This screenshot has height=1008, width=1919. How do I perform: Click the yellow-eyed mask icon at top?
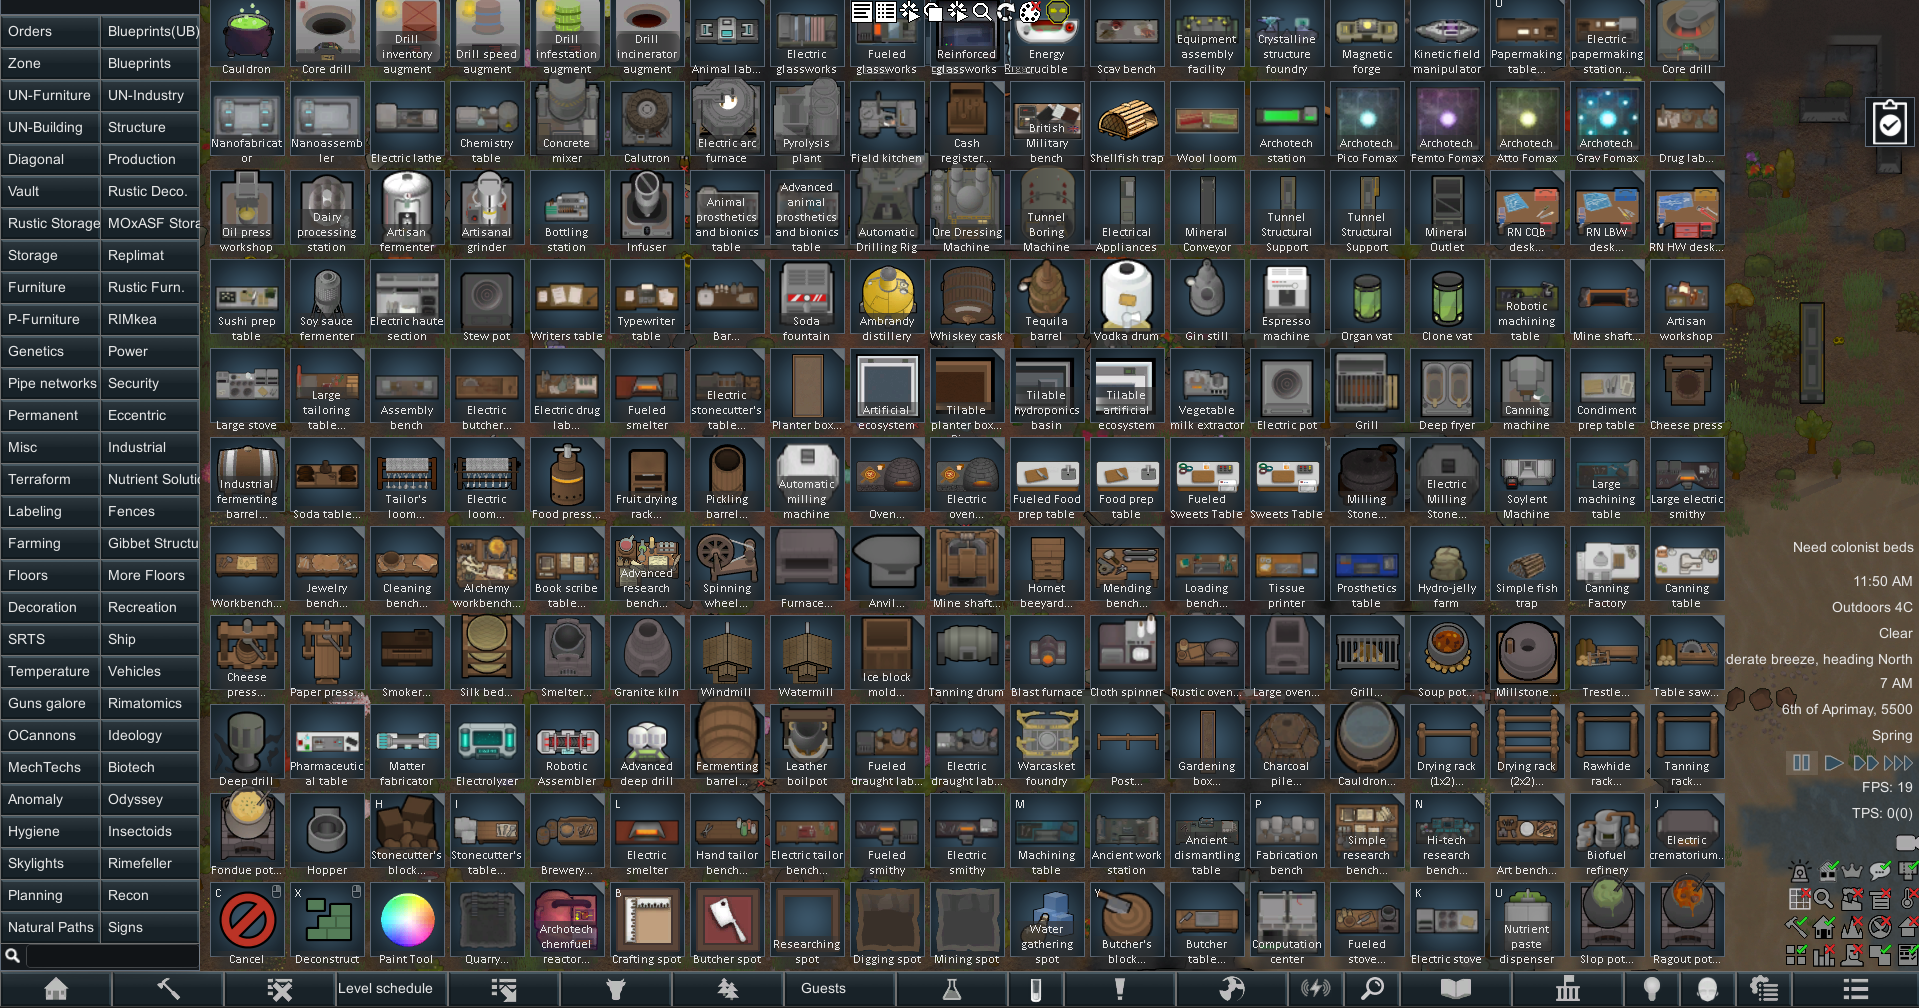click(x=1058, y=11)
